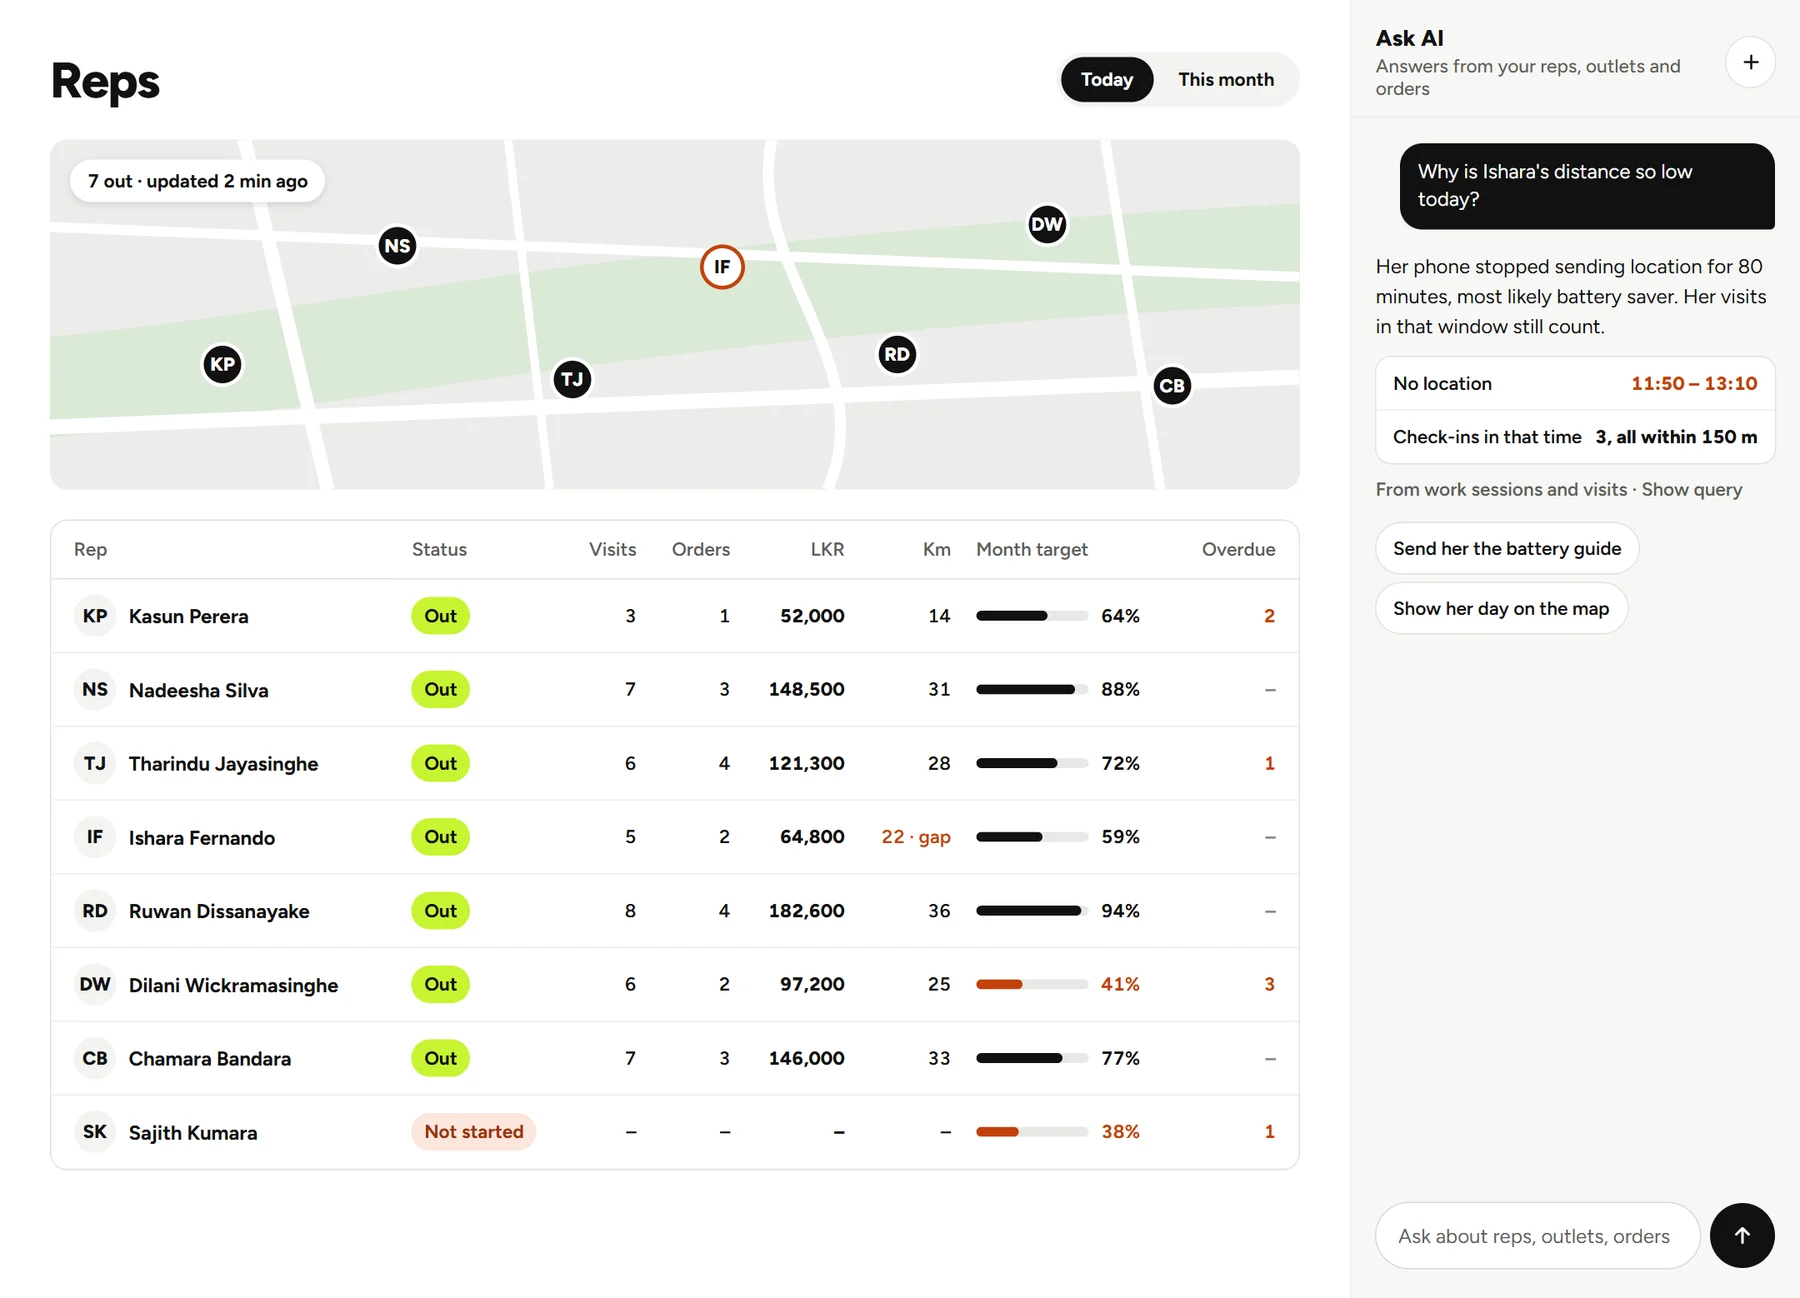The image size is (1800, 1298).
Task: Click the DW map marker
Action: tap(1047, 224)
